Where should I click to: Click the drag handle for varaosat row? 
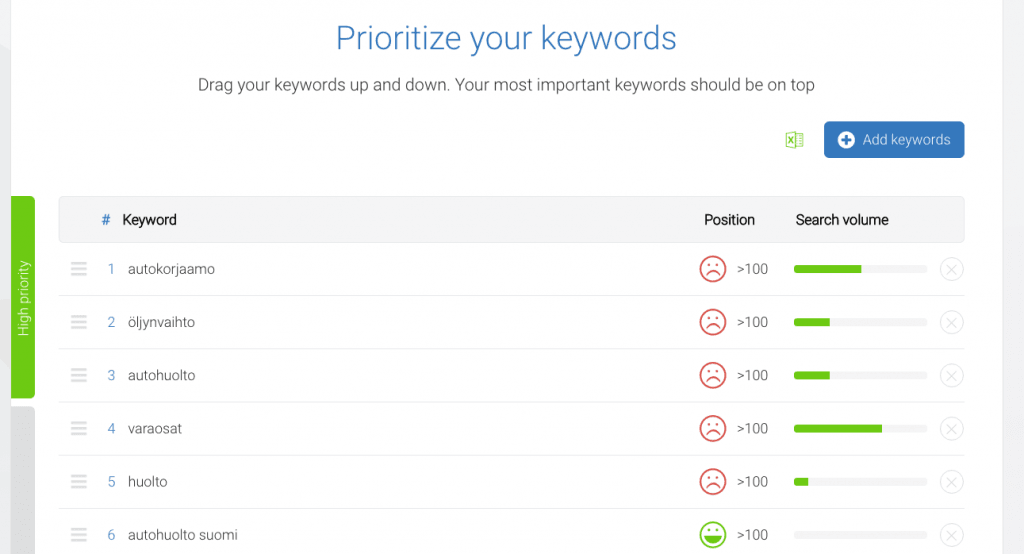pos(79,428)
